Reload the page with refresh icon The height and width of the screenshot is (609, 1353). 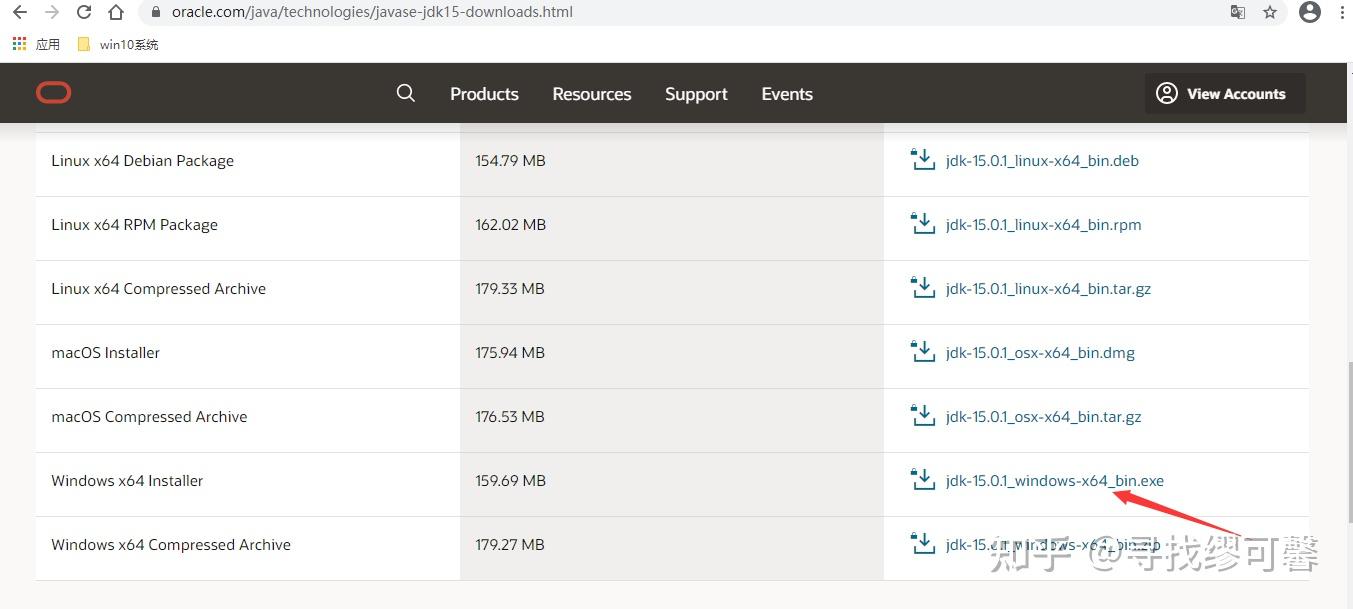click(x=84, y=12)
